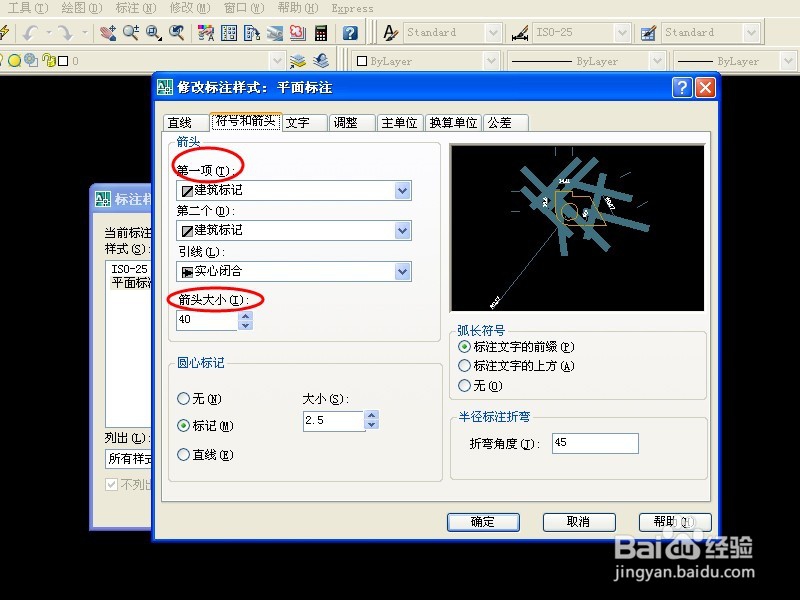This screenshot has height=600, width=800.
Task: Toggle the 不列出 checkbox in background dialog
Action: coord(111,484)
